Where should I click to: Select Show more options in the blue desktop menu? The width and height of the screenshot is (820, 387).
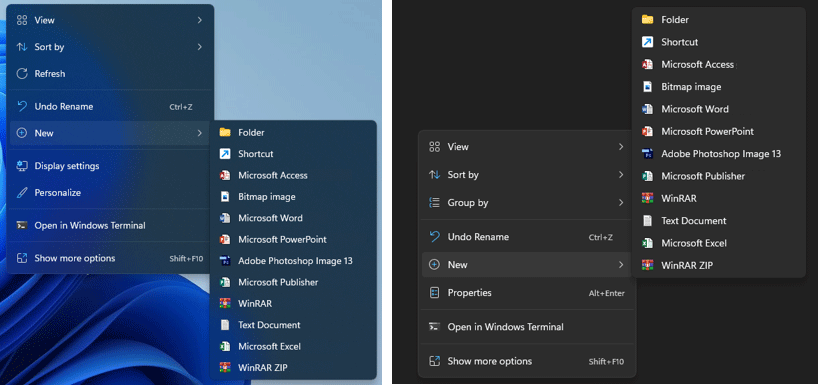(110, 258)
